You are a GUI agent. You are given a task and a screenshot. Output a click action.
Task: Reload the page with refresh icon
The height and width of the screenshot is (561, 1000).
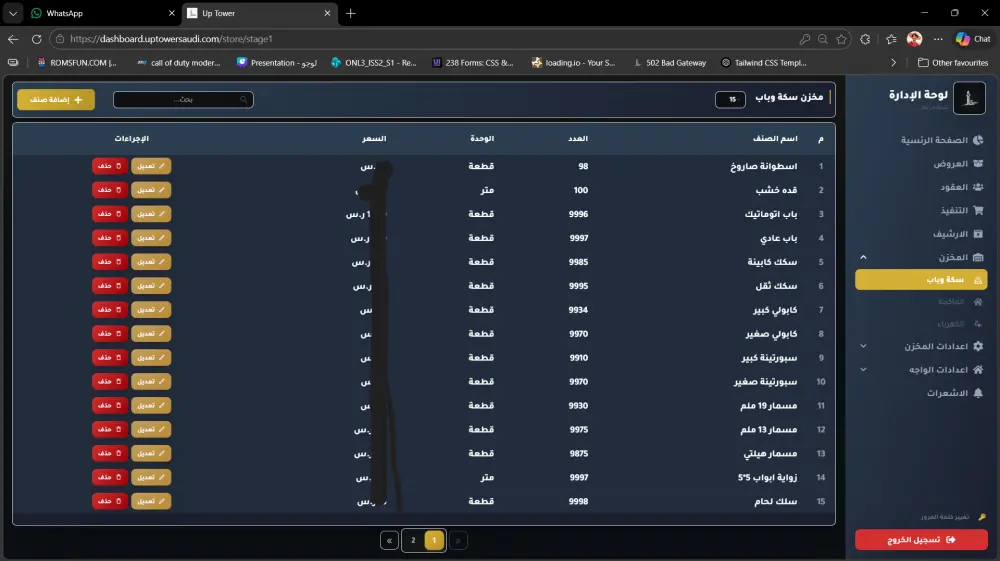(36, 39)
